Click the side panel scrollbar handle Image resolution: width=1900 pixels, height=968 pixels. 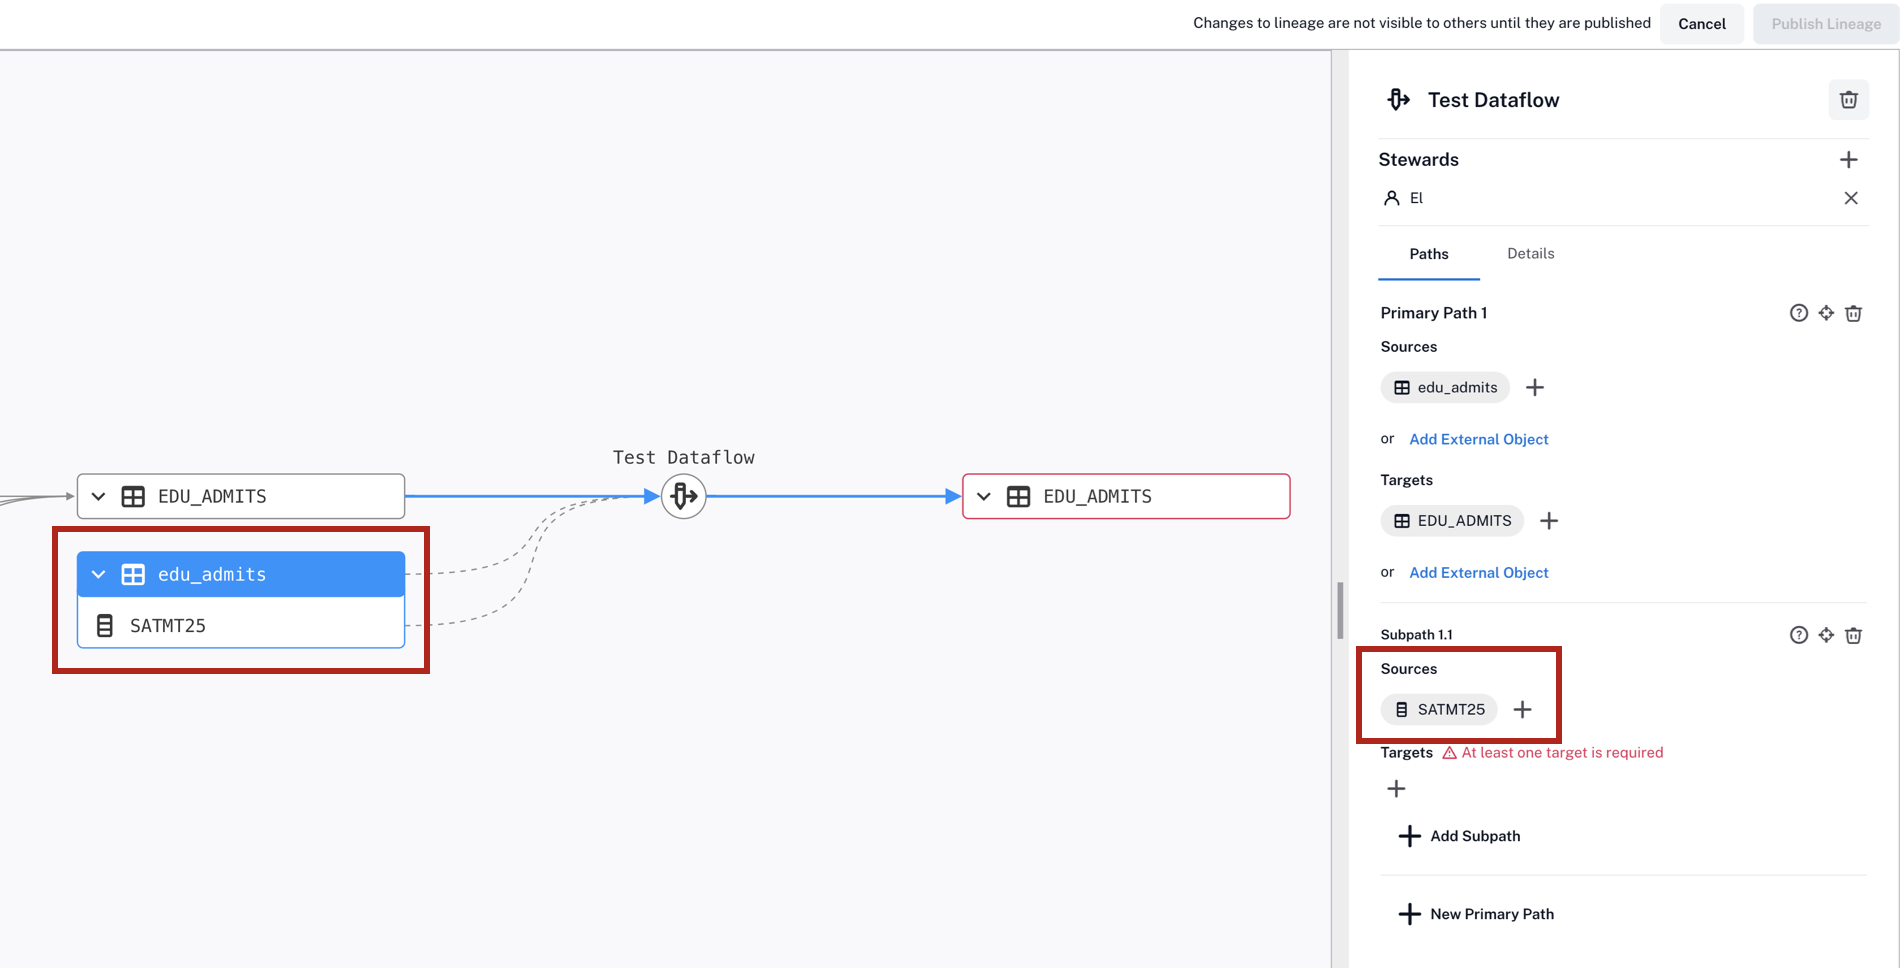click(x=1340, y=610)
